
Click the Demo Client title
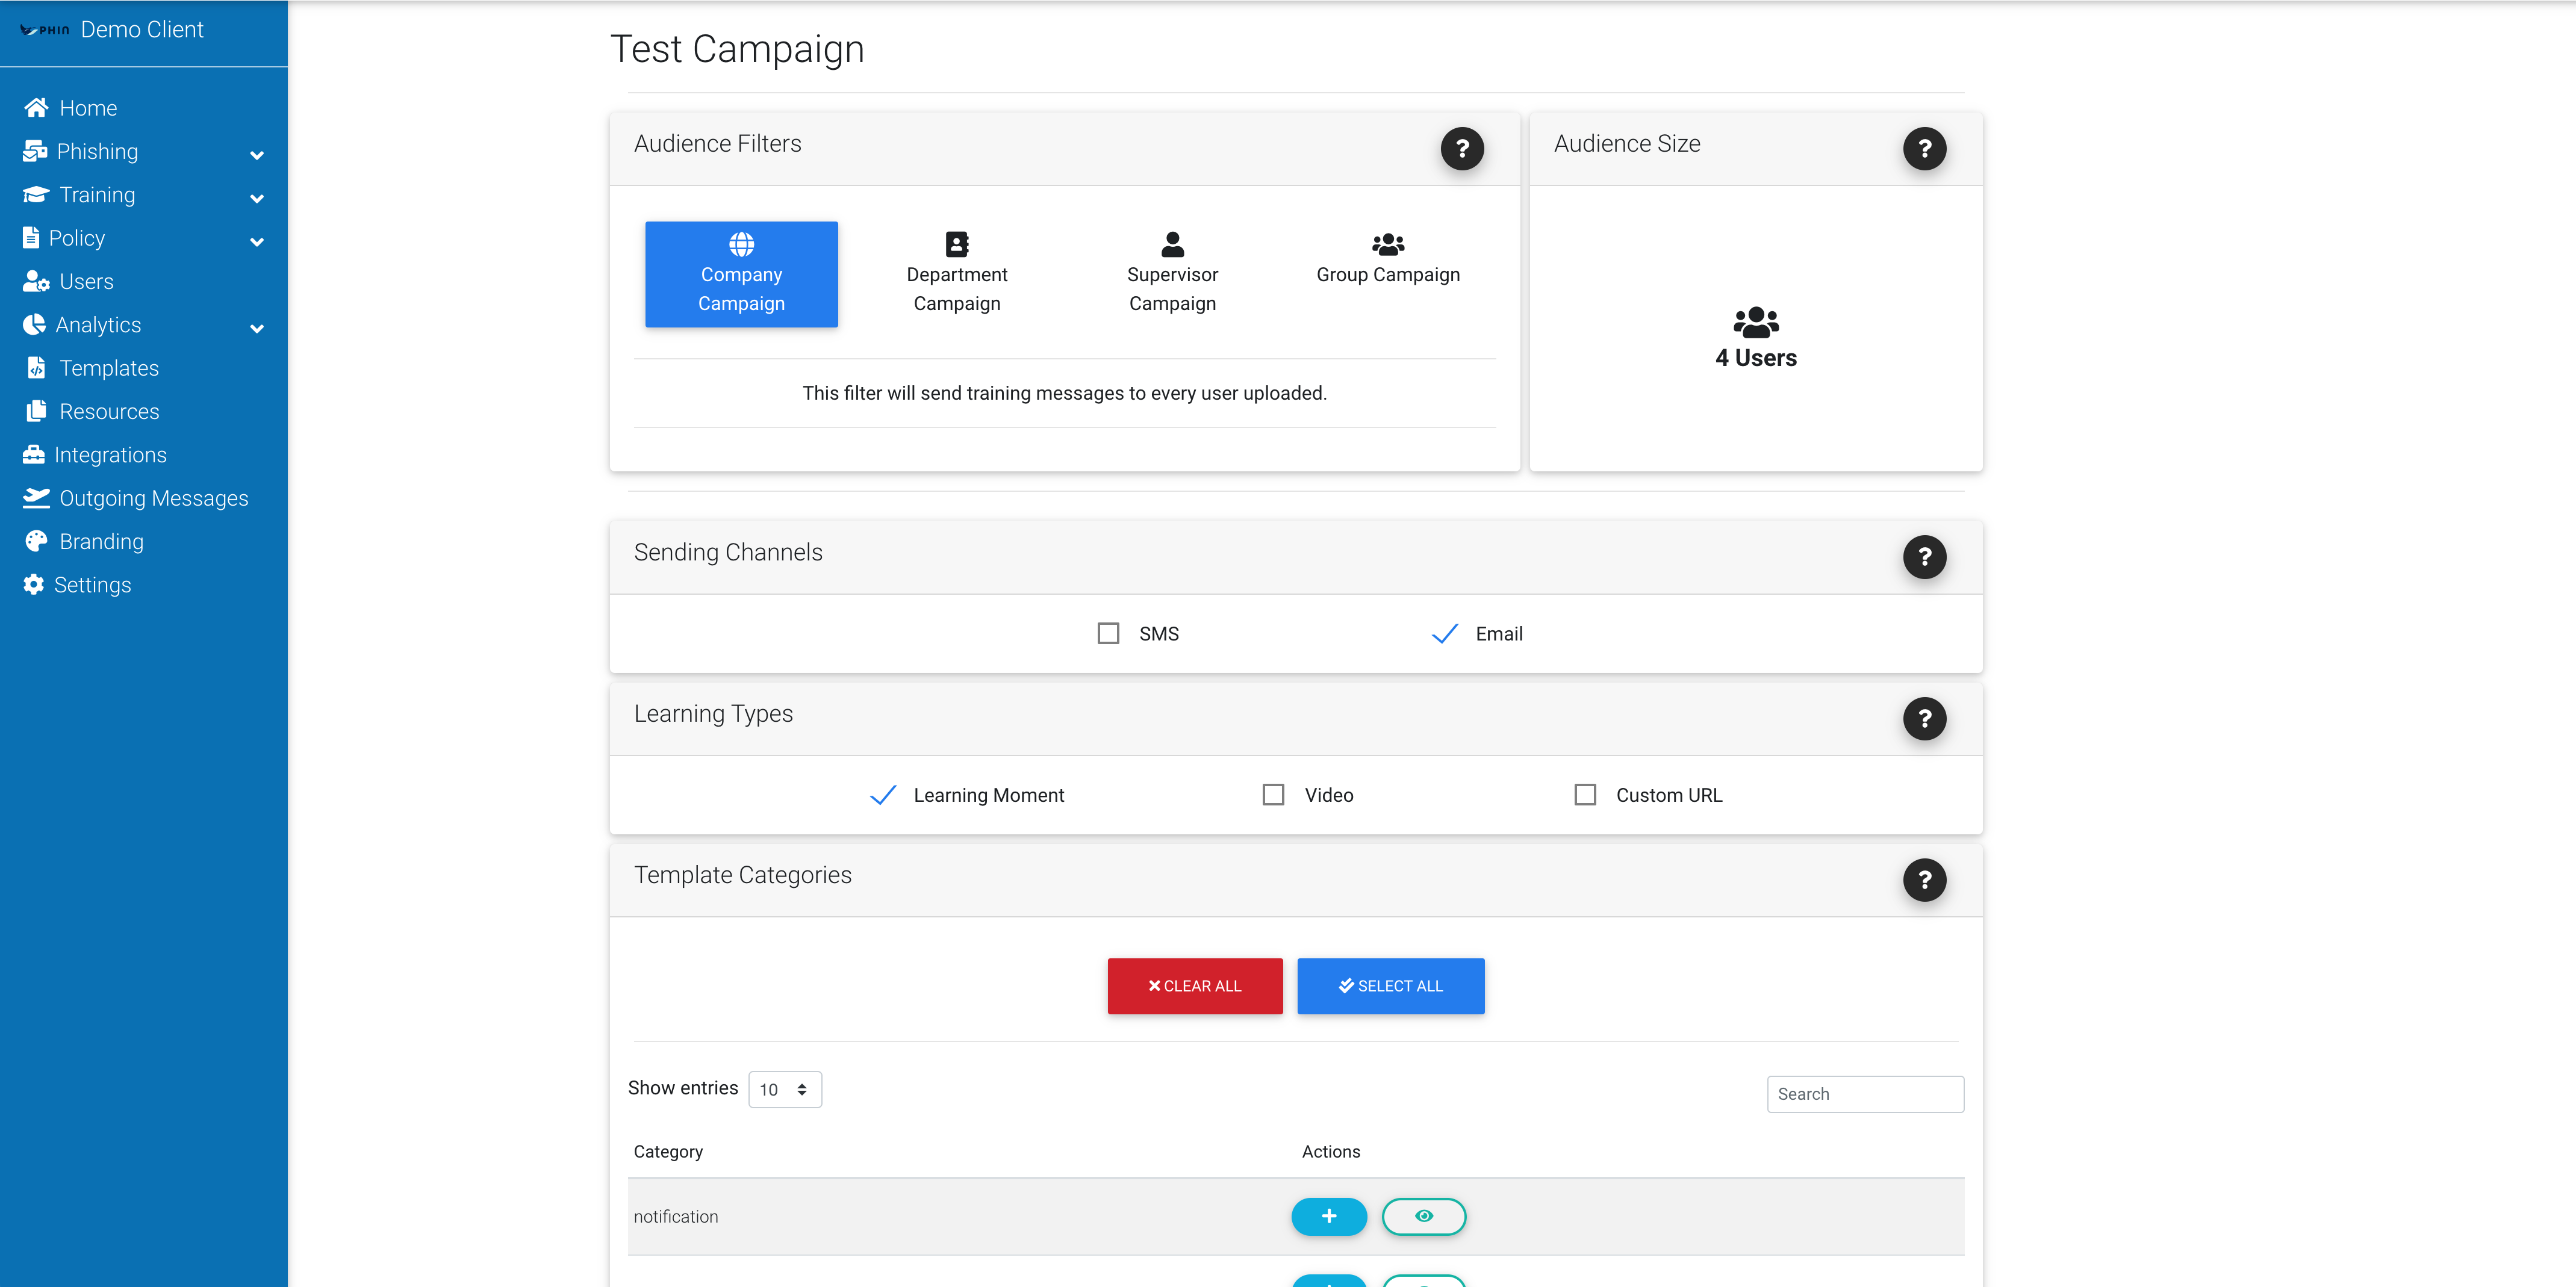tap(142, 30)
